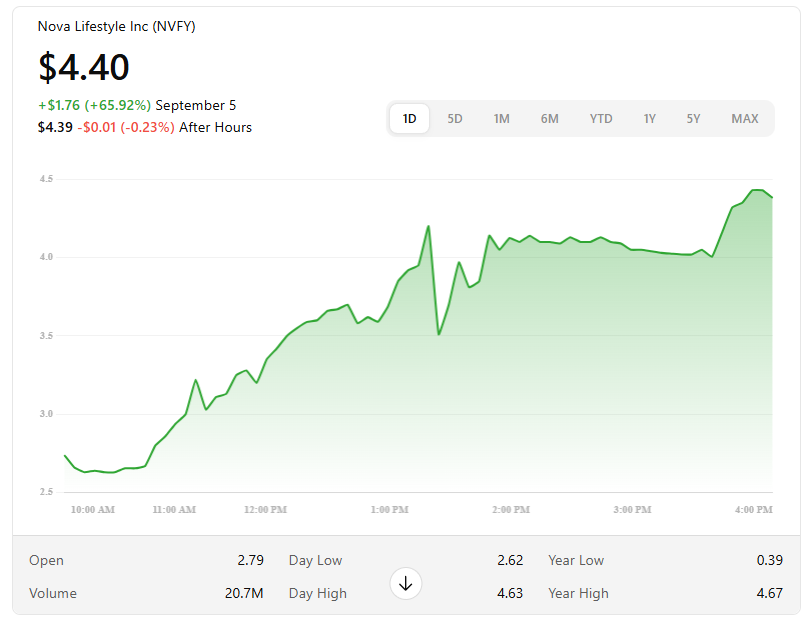View the 1Y price history
This screenshot has height=620, width=804.
click(649, 119)
